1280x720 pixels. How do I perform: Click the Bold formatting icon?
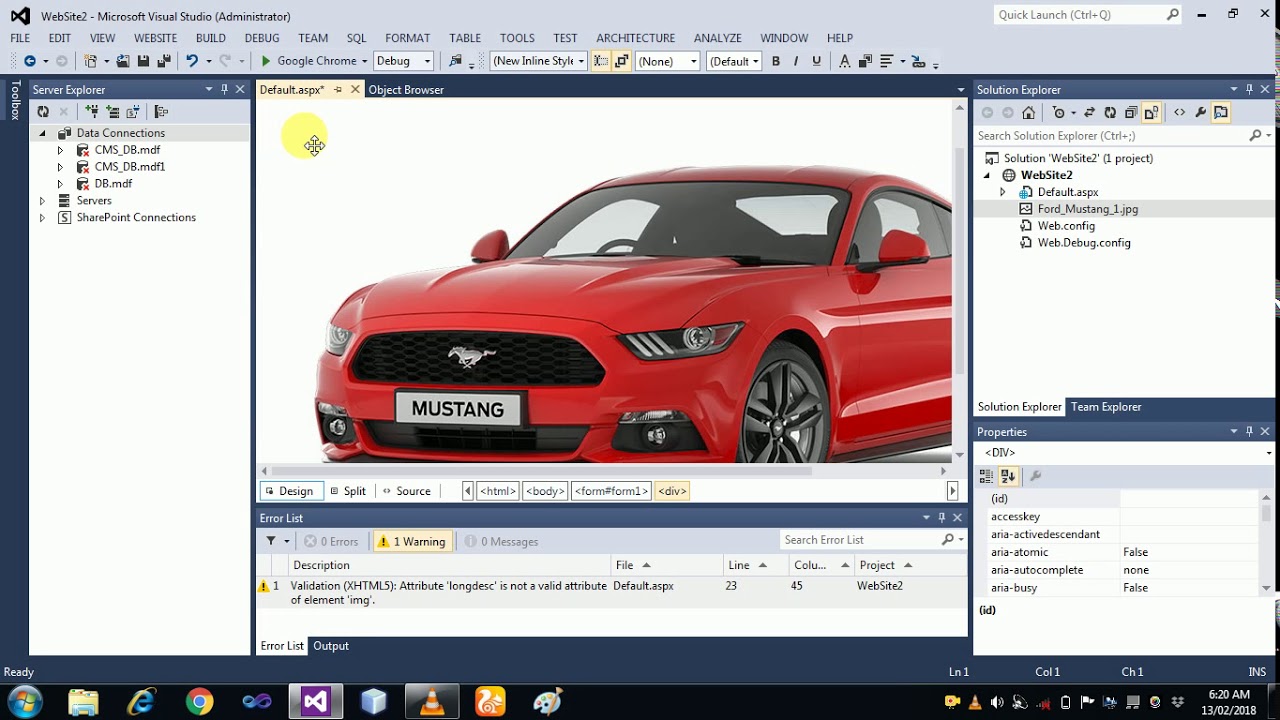pos(775,61)
